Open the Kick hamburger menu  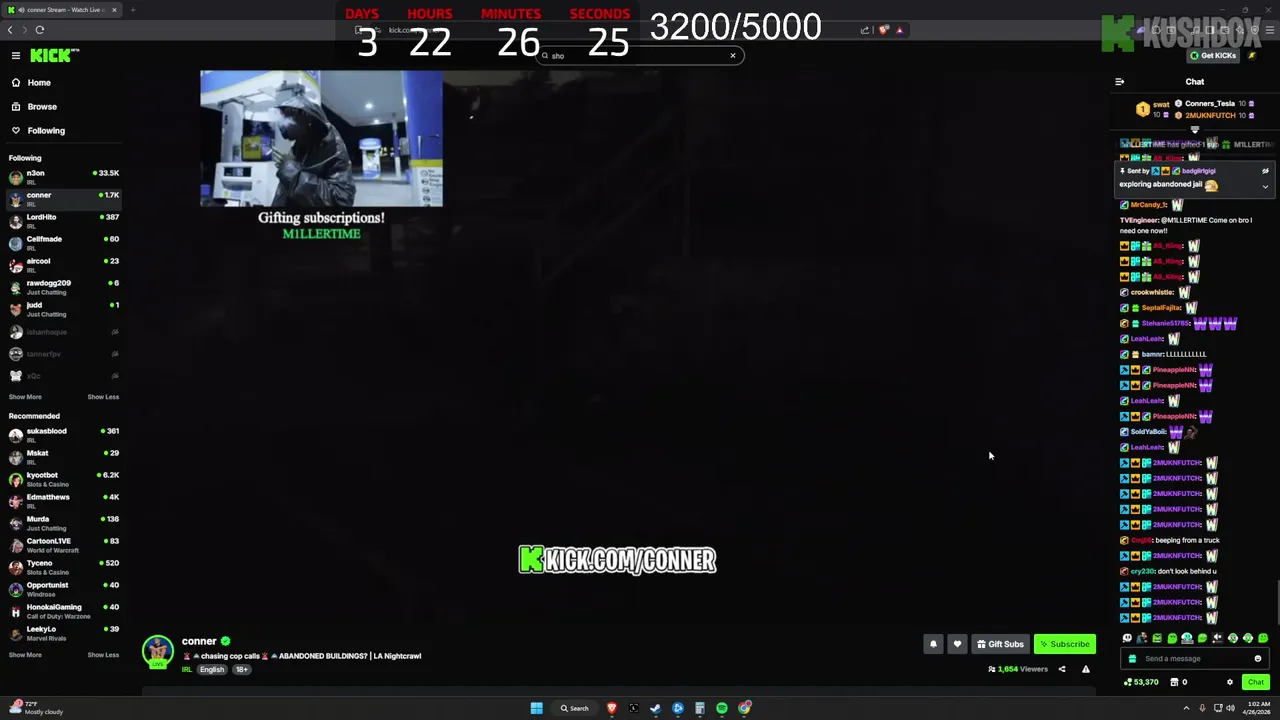(16, 56)
